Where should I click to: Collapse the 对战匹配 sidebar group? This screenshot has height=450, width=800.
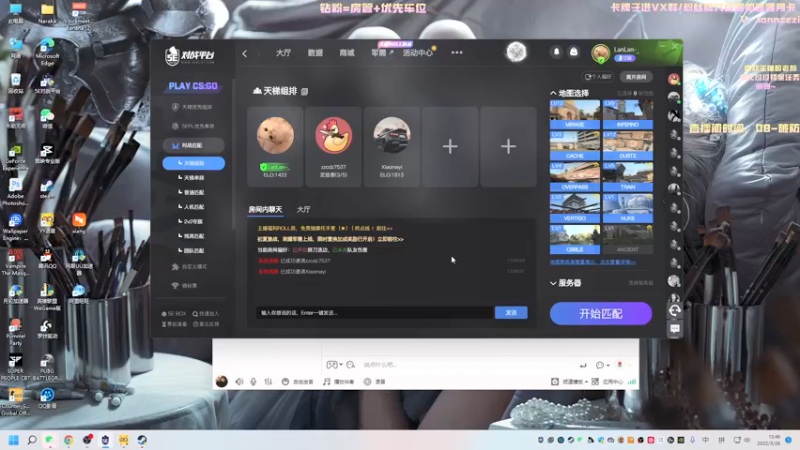[193, 145]
